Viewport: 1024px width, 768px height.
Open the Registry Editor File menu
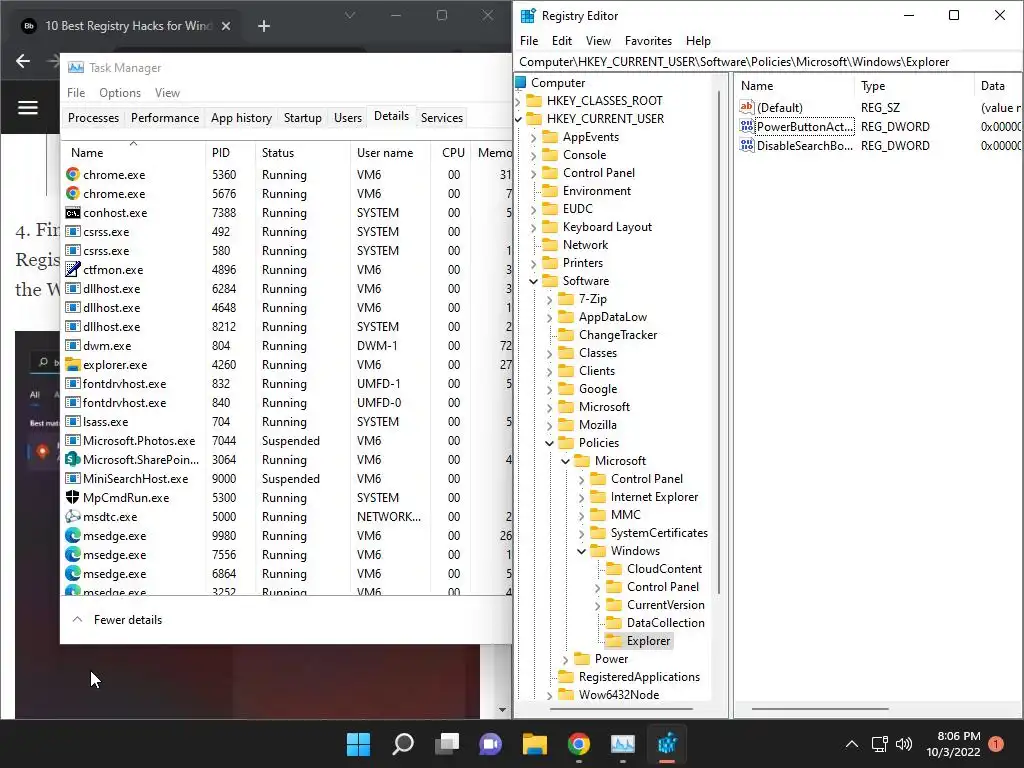click(529, 40)
